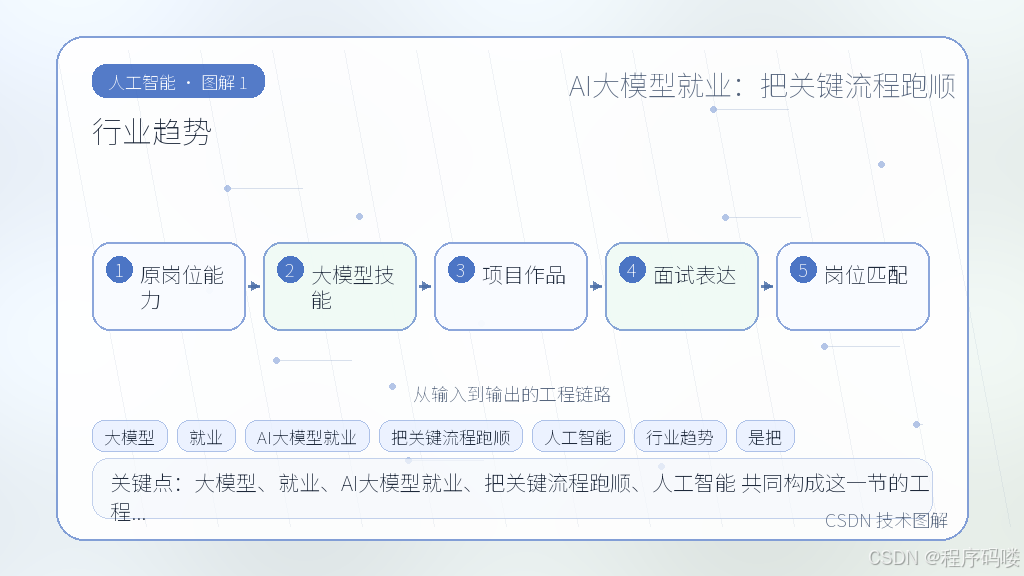Click the caption 从输入到输出的工程链路
Viewport: 1024px width, 576px height.
[511, 394]
